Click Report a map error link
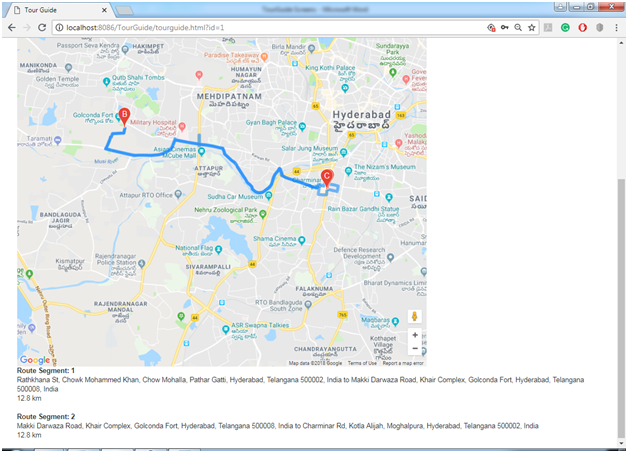Viewport: 628px width, 451px height. coord(403,363)
